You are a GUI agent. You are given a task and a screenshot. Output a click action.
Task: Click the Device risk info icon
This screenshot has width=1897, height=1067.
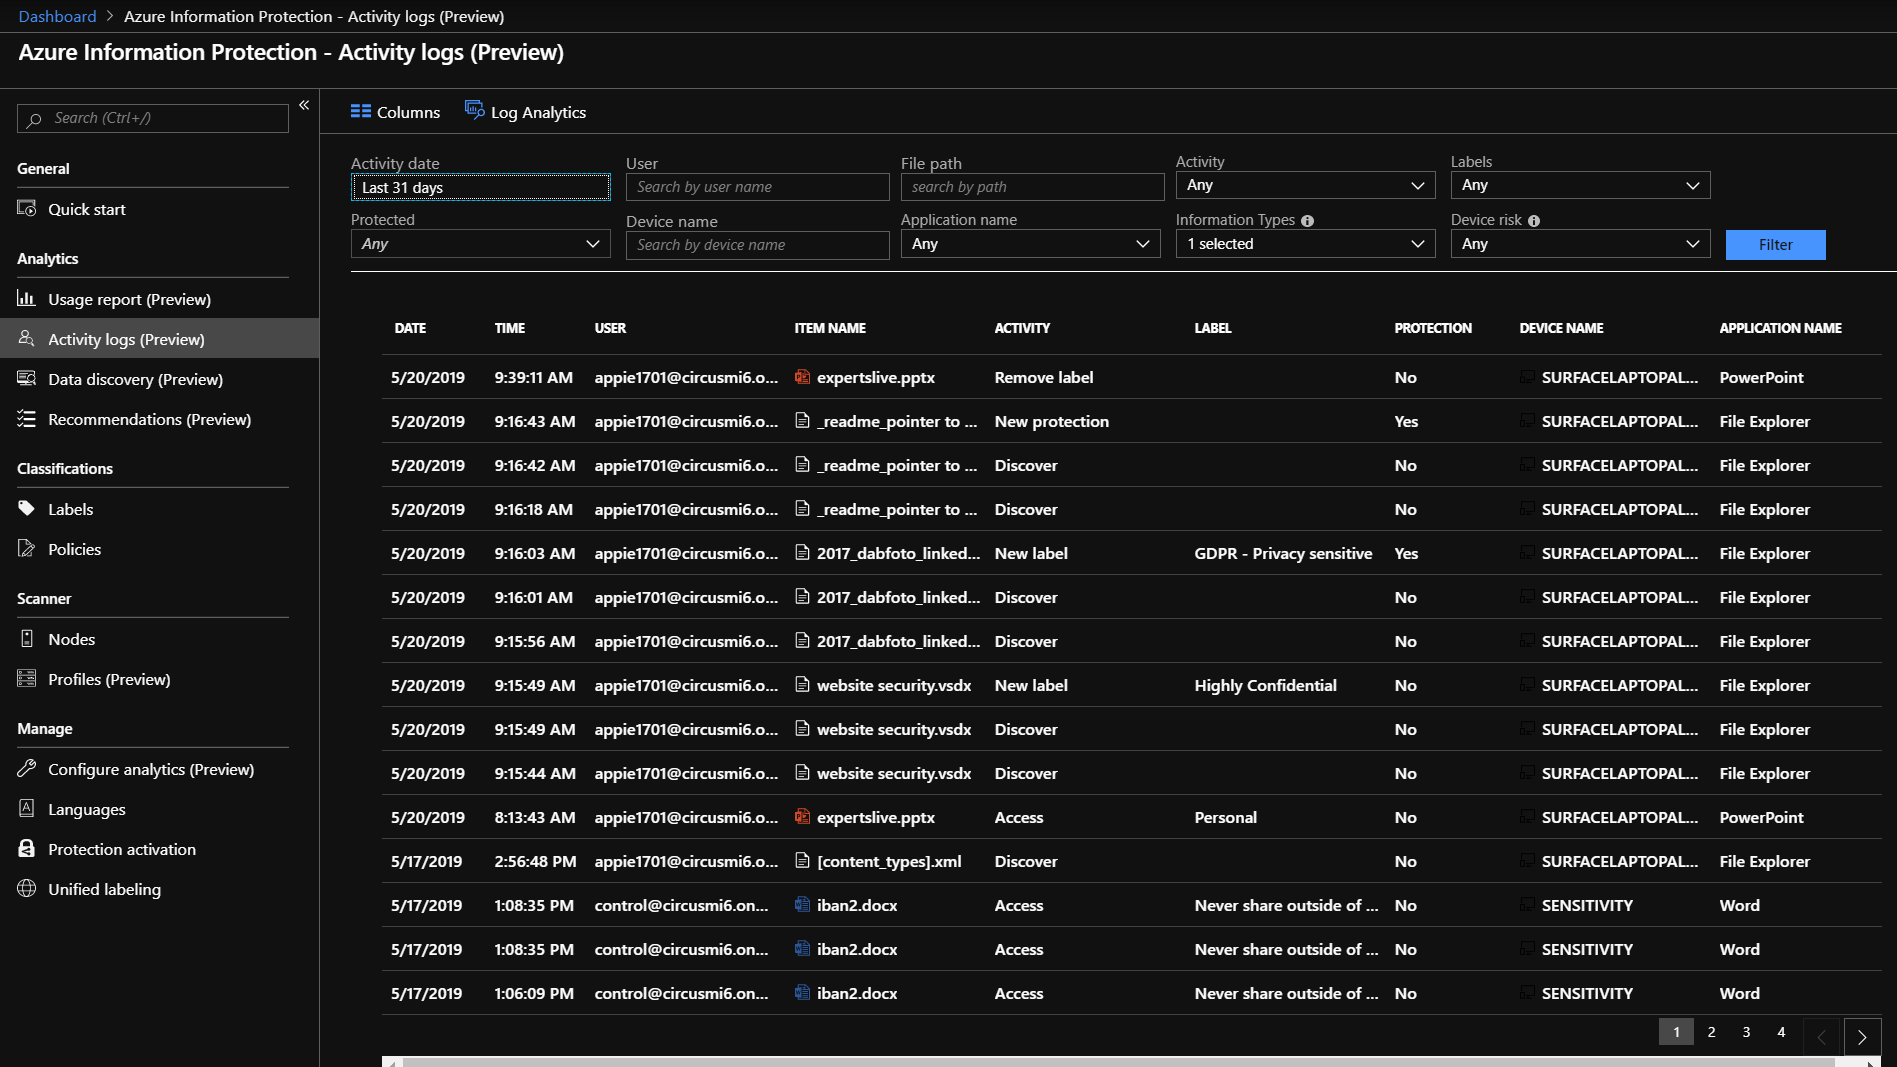pos(1534,221)
